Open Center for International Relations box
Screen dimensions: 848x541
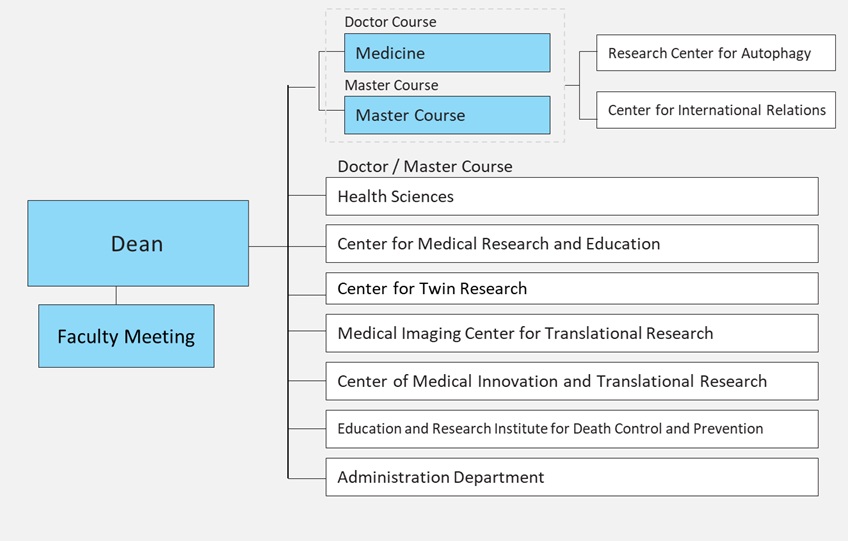tap(715, 110)
